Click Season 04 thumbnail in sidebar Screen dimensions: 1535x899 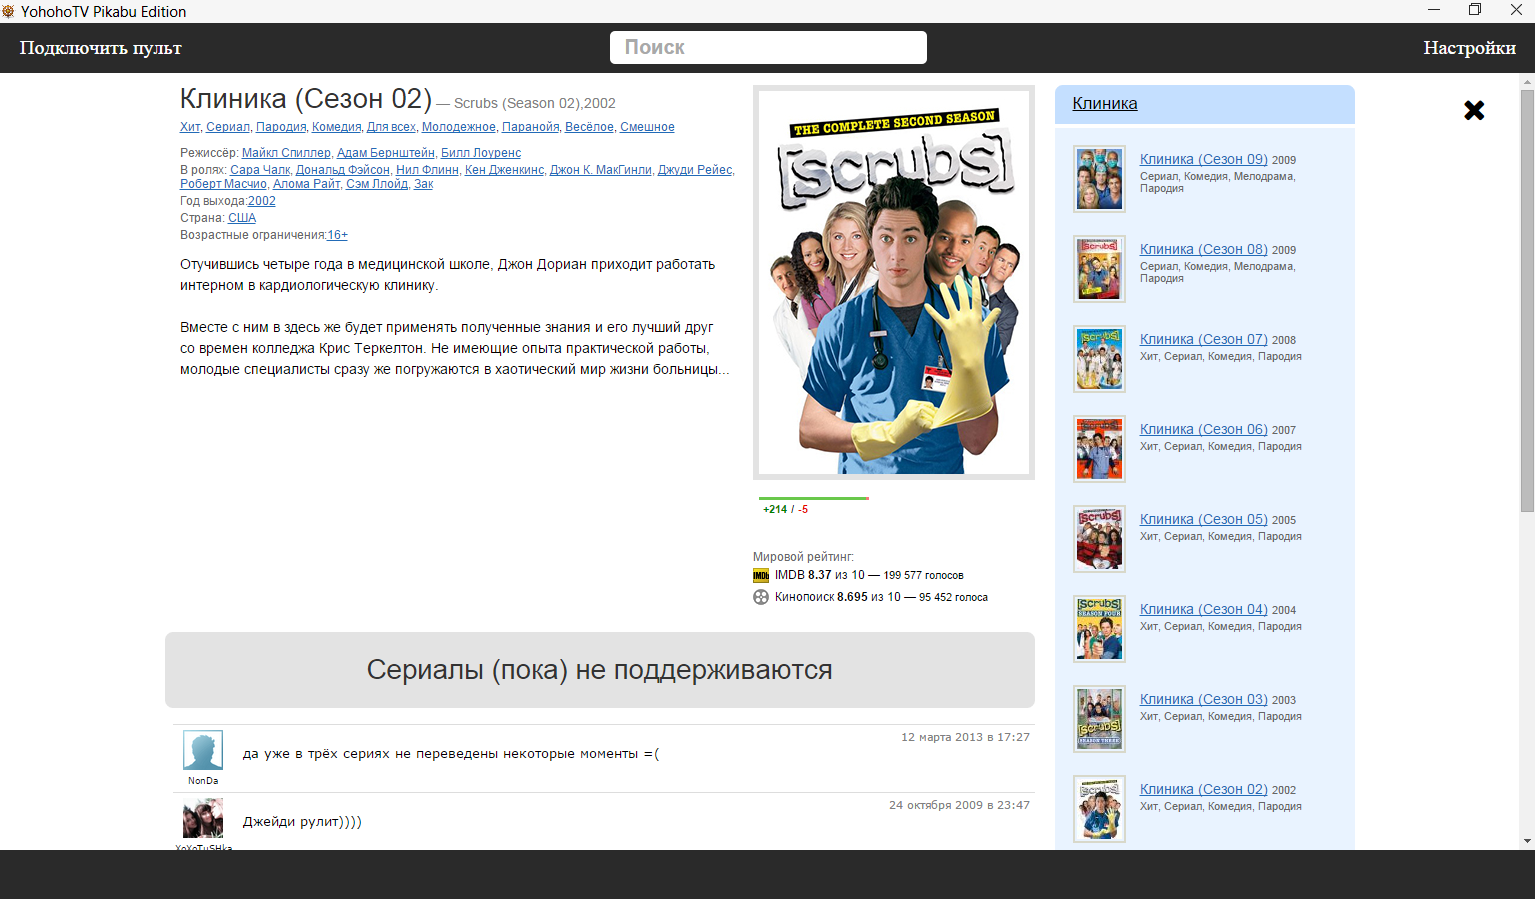click(1100, 629)
